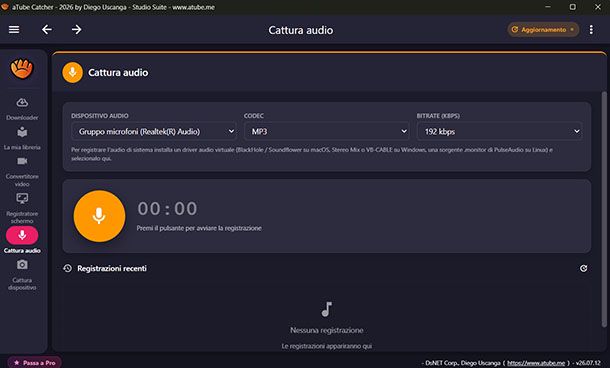Open the Registratore schermo section
Screen dimensions: 610x368
click(22, 209)
